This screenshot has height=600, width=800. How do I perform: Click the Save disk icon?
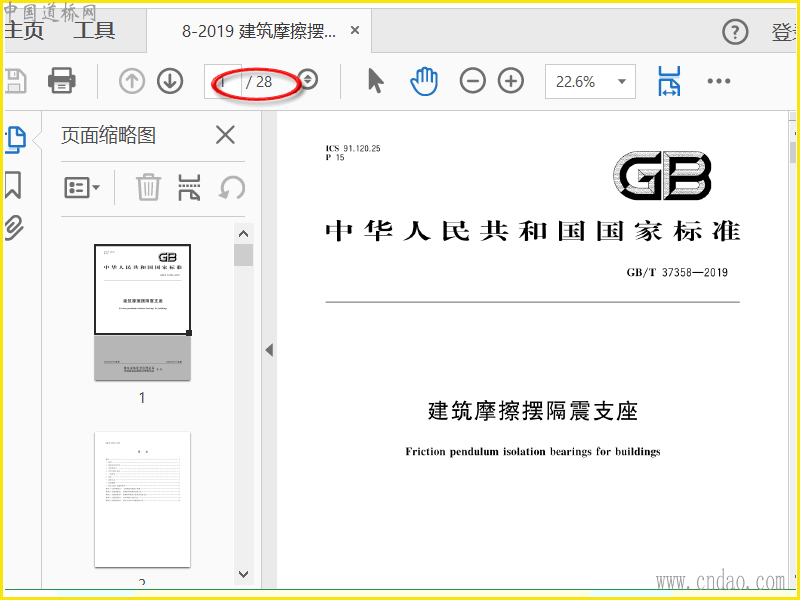[x=15, y=81]
